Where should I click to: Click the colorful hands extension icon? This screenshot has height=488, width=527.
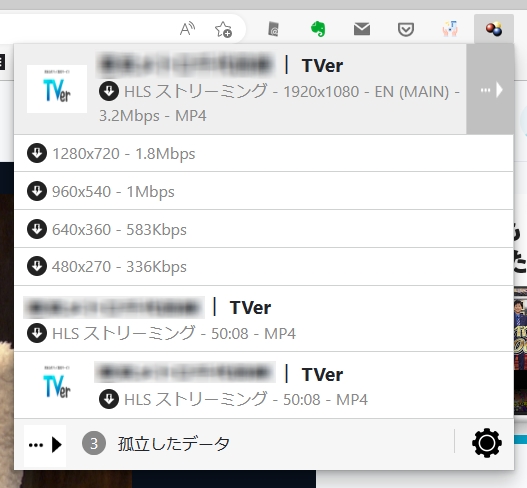coord(450,29)
